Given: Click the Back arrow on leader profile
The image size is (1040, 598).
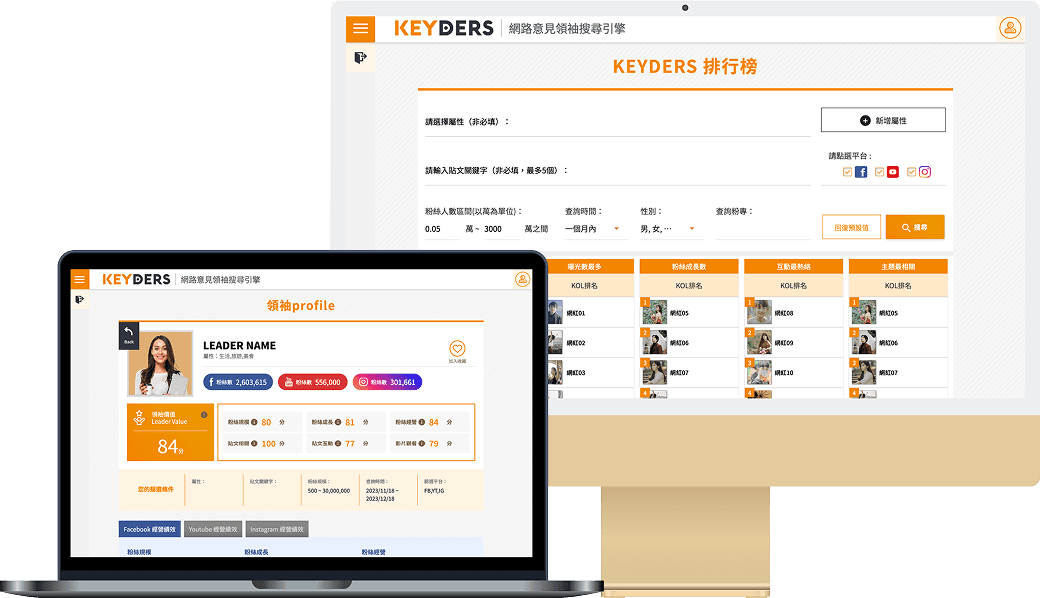Looking at the screenshot, I should [x=129, y=335].
